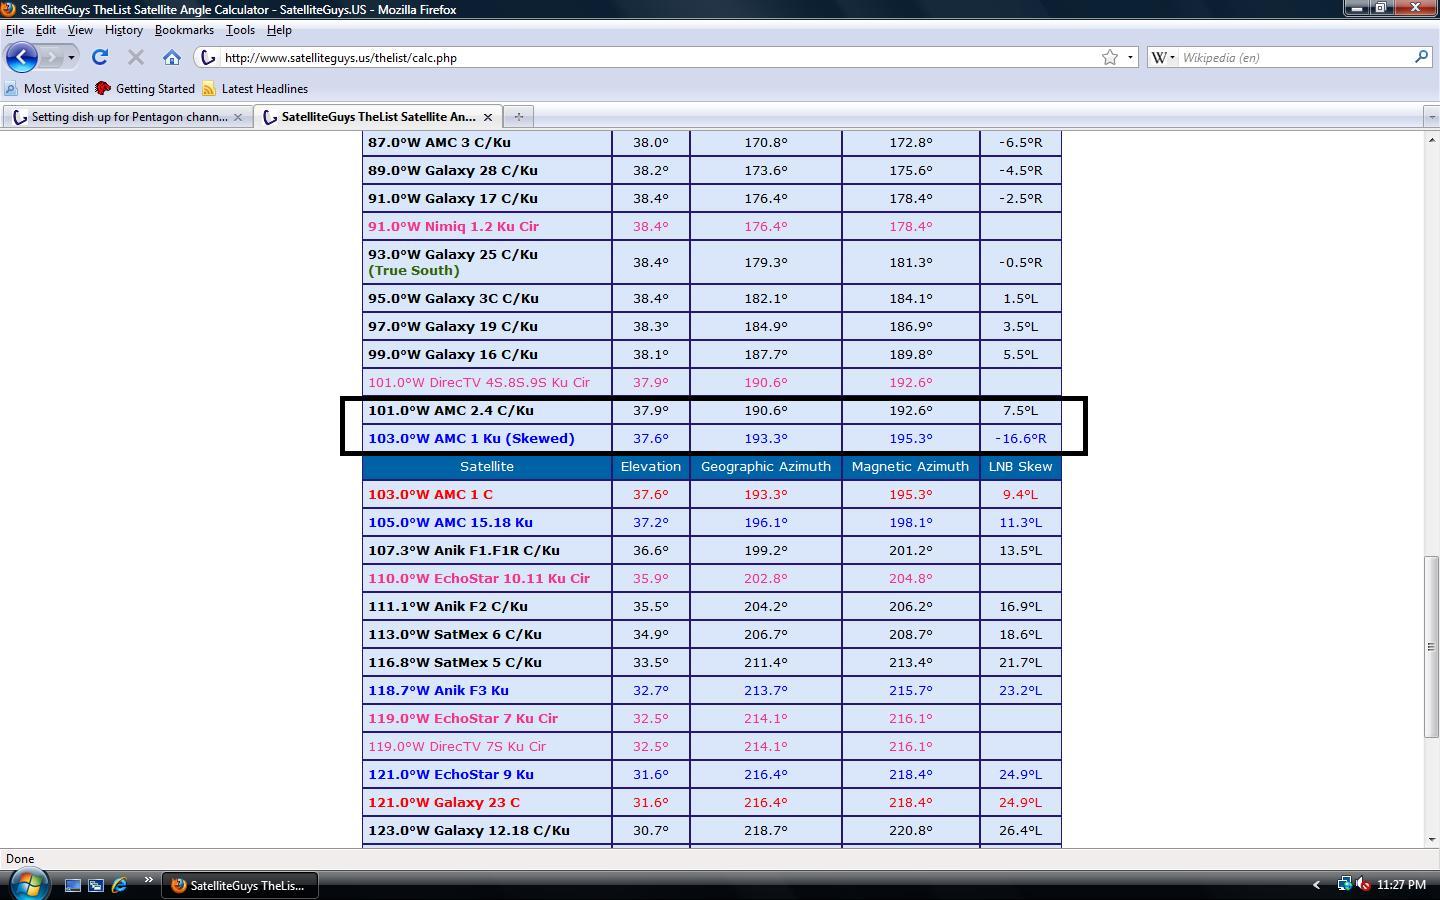Click the 'Geographic Azimuth' column header
The height and width of the screenshot is (900, 1440).
click(x=766, y=466)
